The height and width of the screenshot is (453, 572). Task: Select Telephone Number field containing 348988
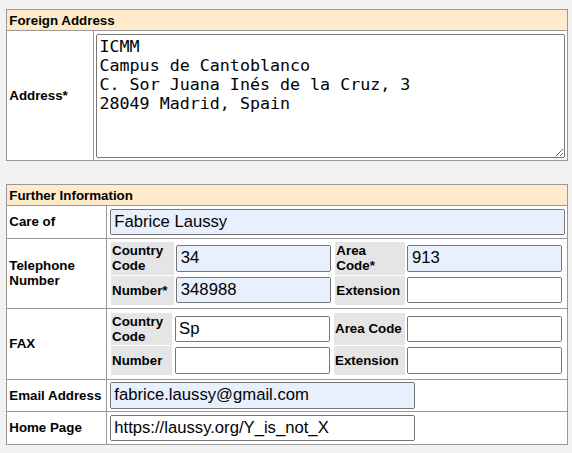pos(253,290)
